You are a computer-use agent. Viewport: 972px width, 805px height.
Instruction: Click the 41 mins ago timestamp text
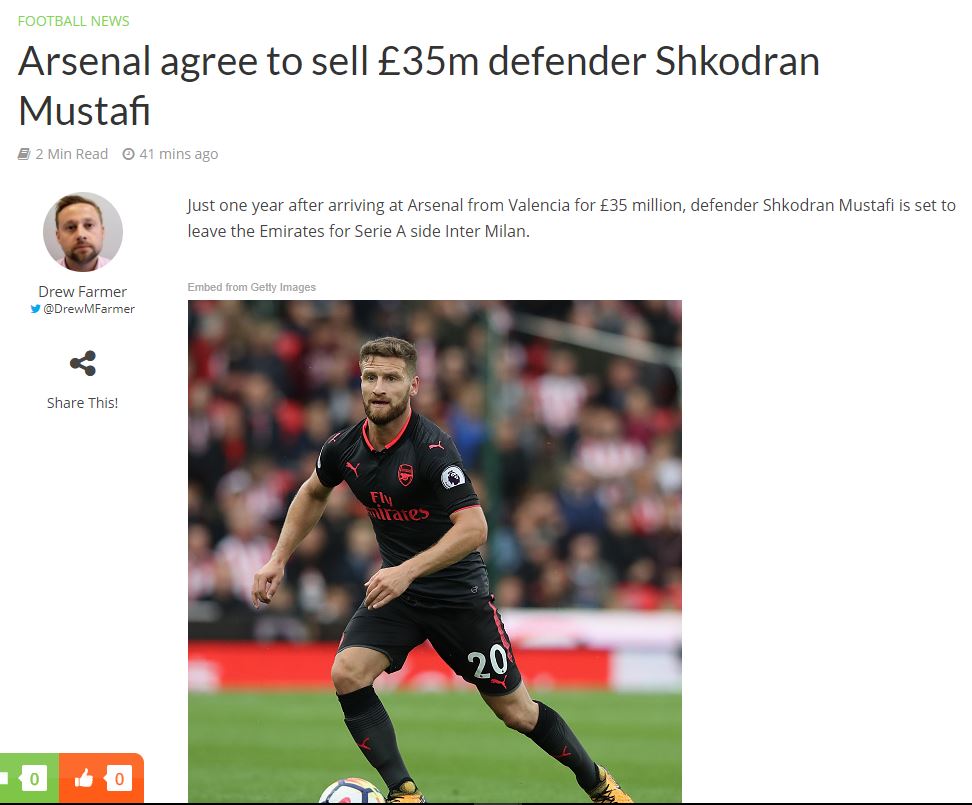click(179, 154)
